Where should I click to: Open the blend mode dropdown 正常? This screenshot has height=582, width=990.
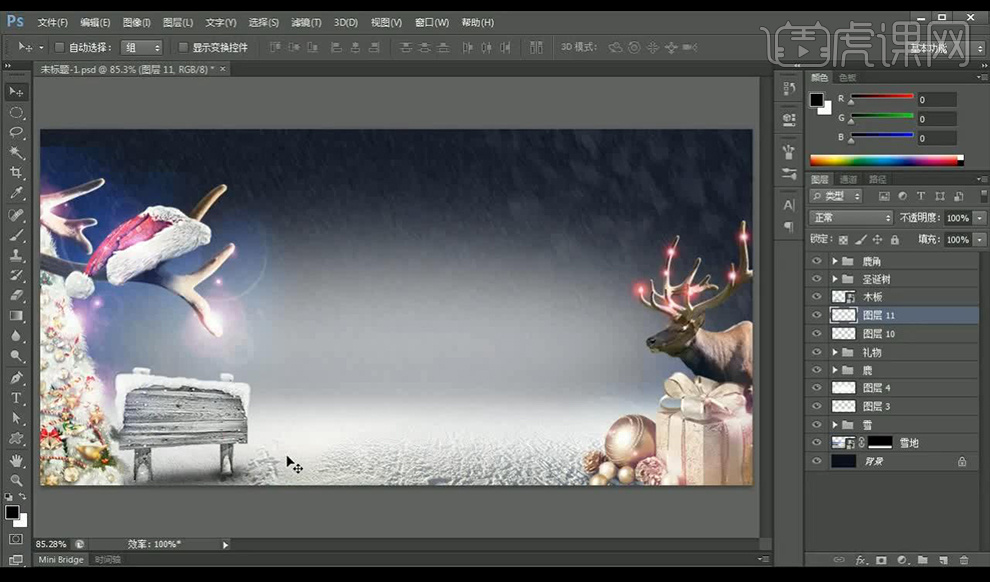851,218
